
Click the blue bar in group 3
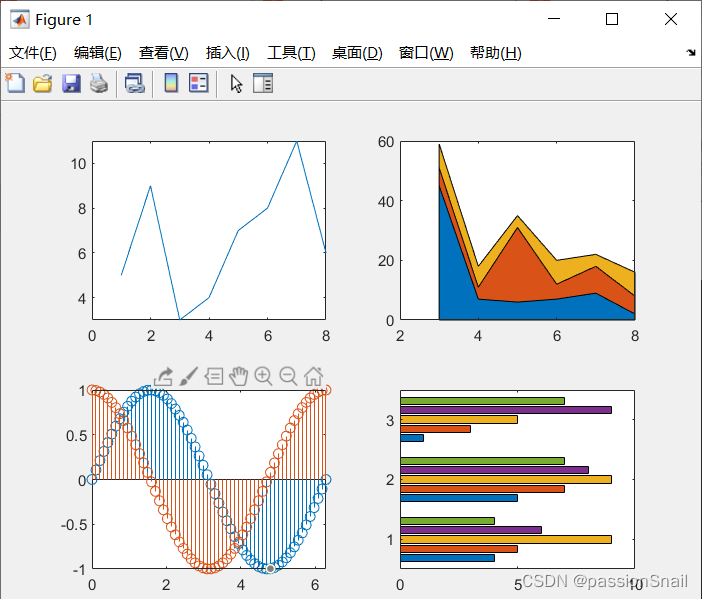[412, 438]
